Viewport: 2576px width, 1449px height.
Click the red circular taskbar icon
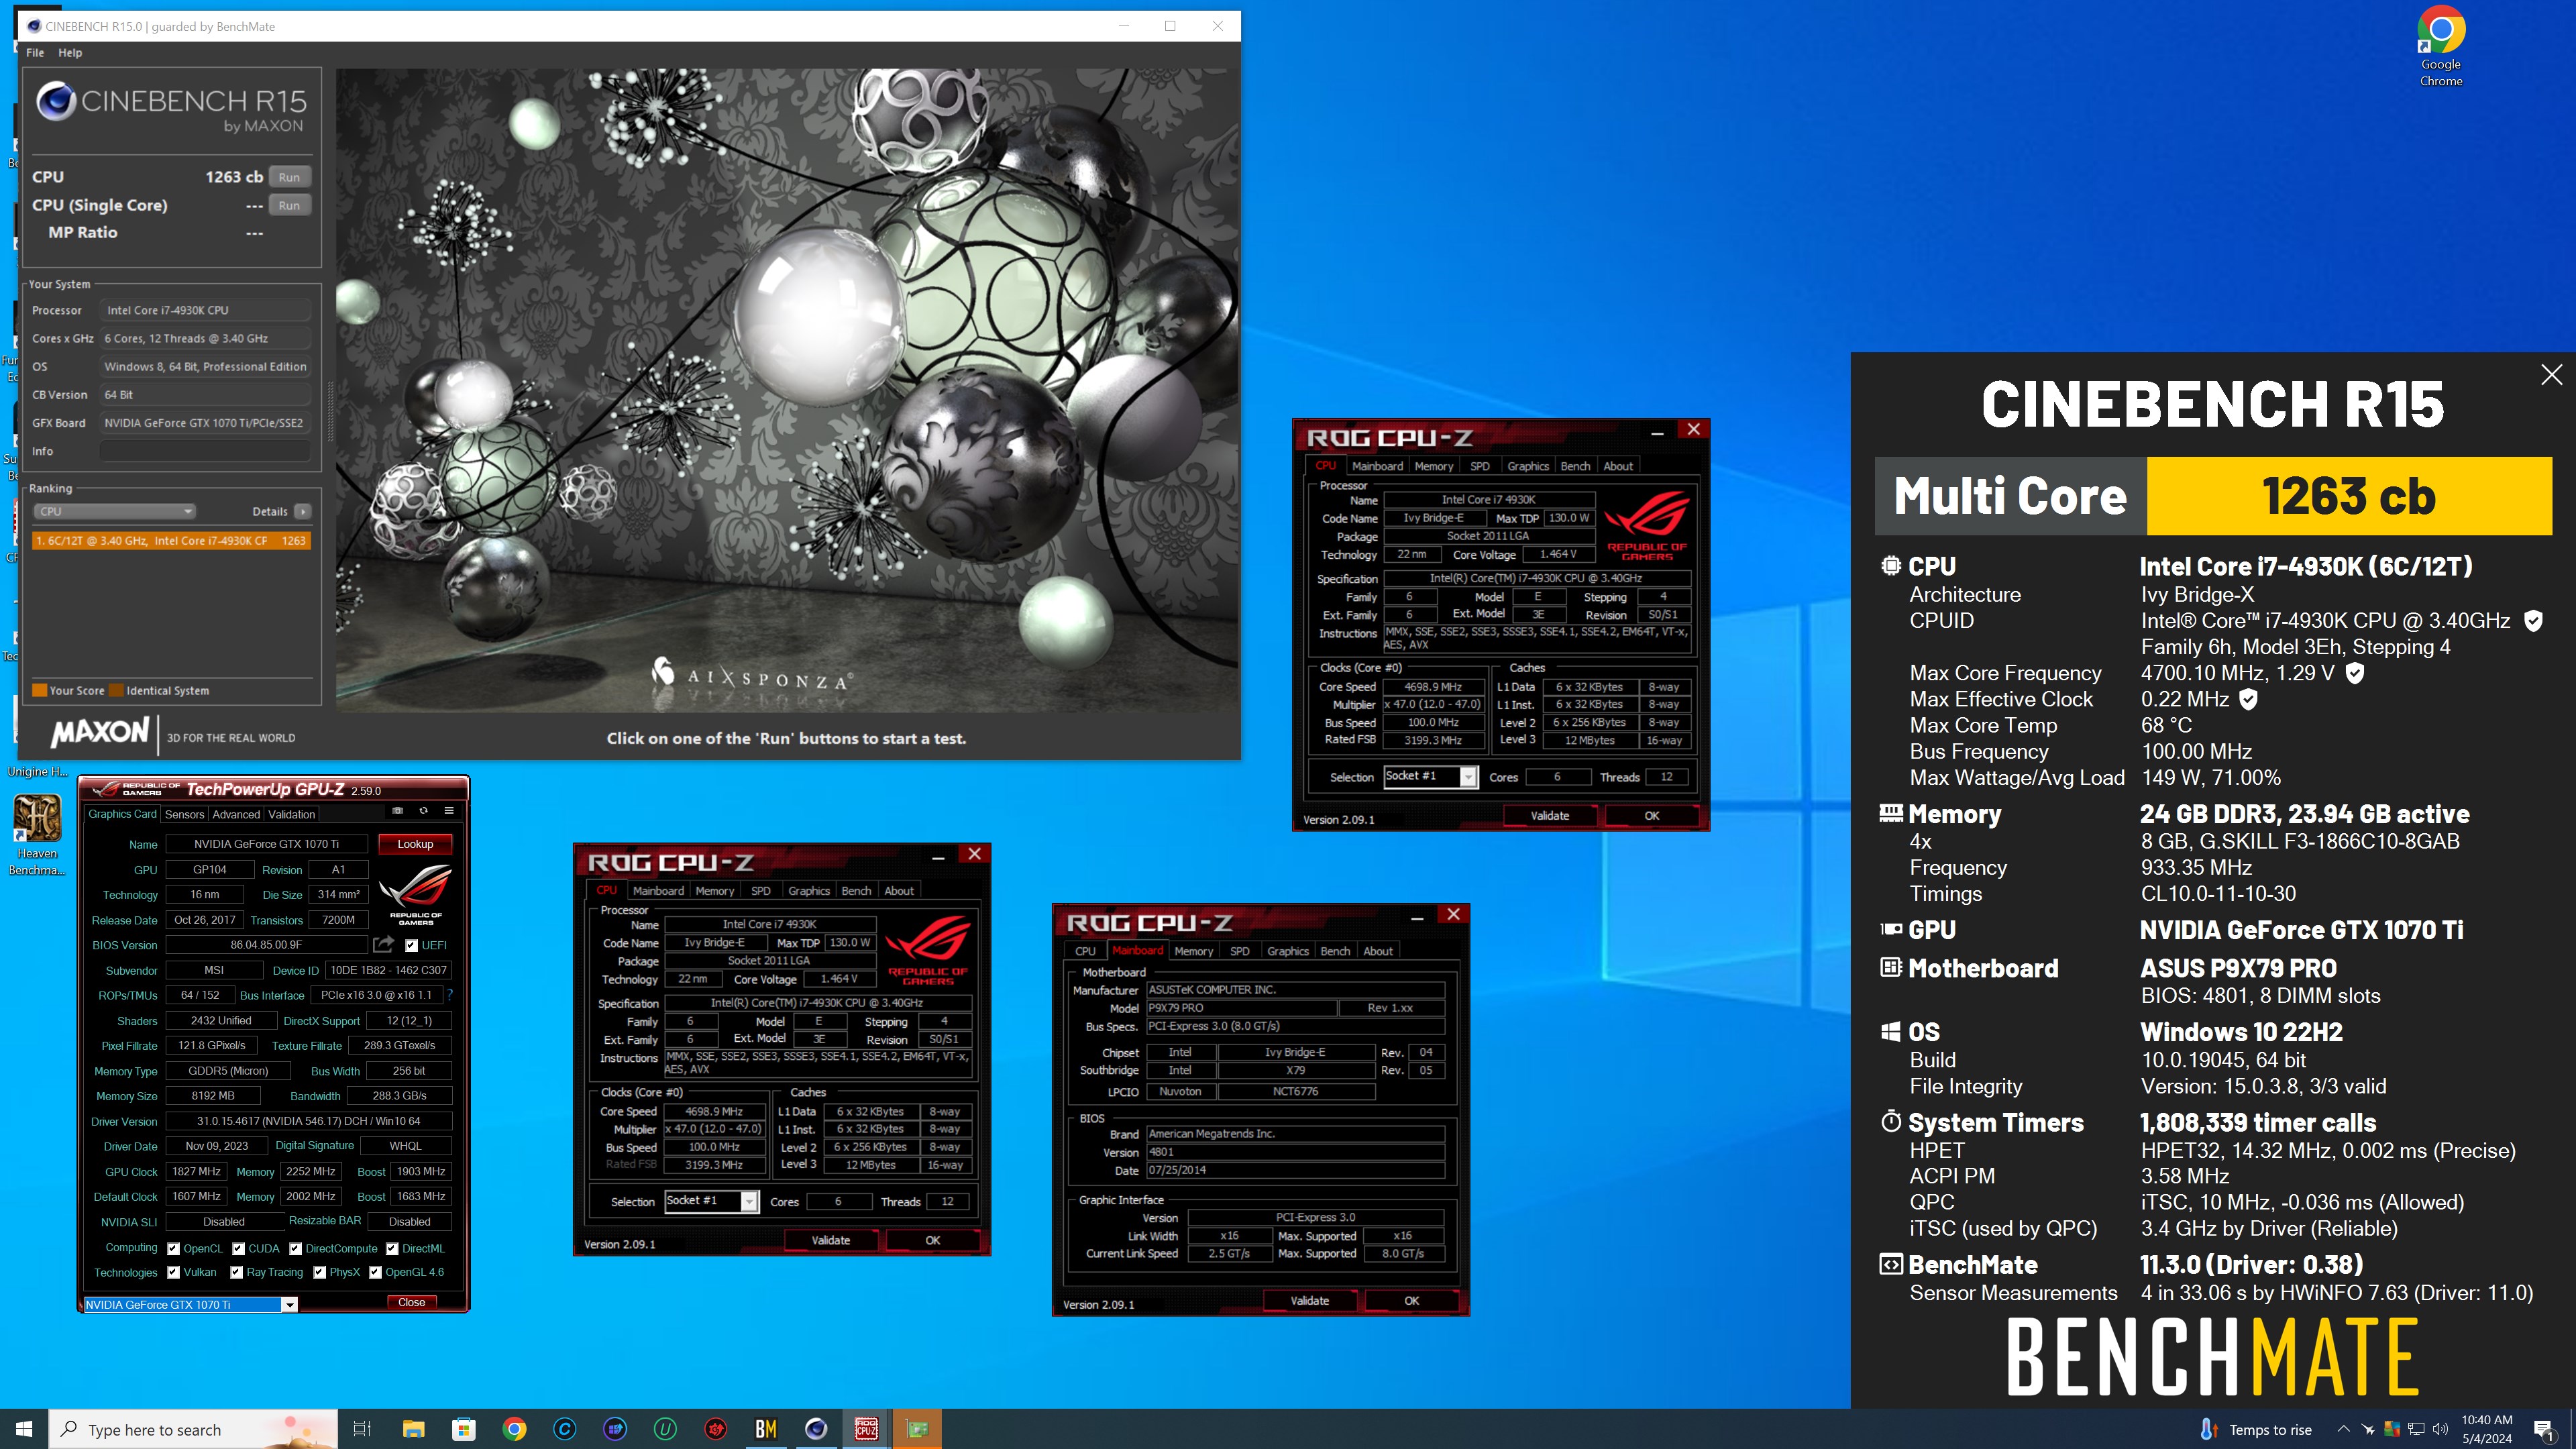tap(716, 1429)
